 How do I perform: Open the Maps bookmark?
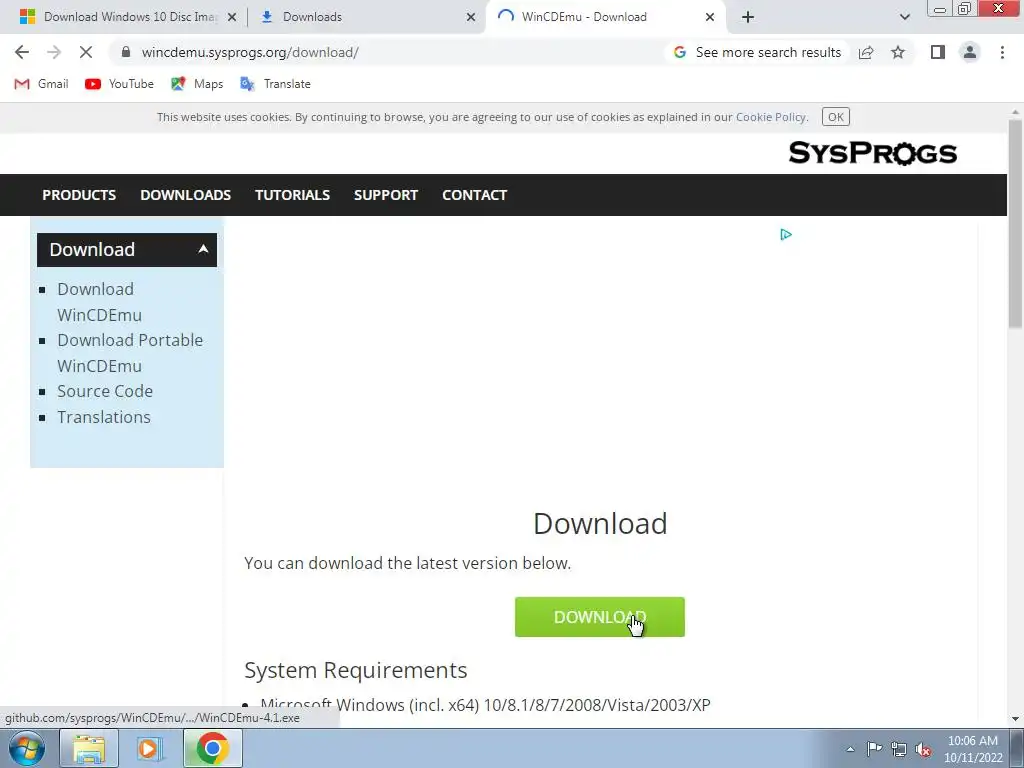point(197,84)
